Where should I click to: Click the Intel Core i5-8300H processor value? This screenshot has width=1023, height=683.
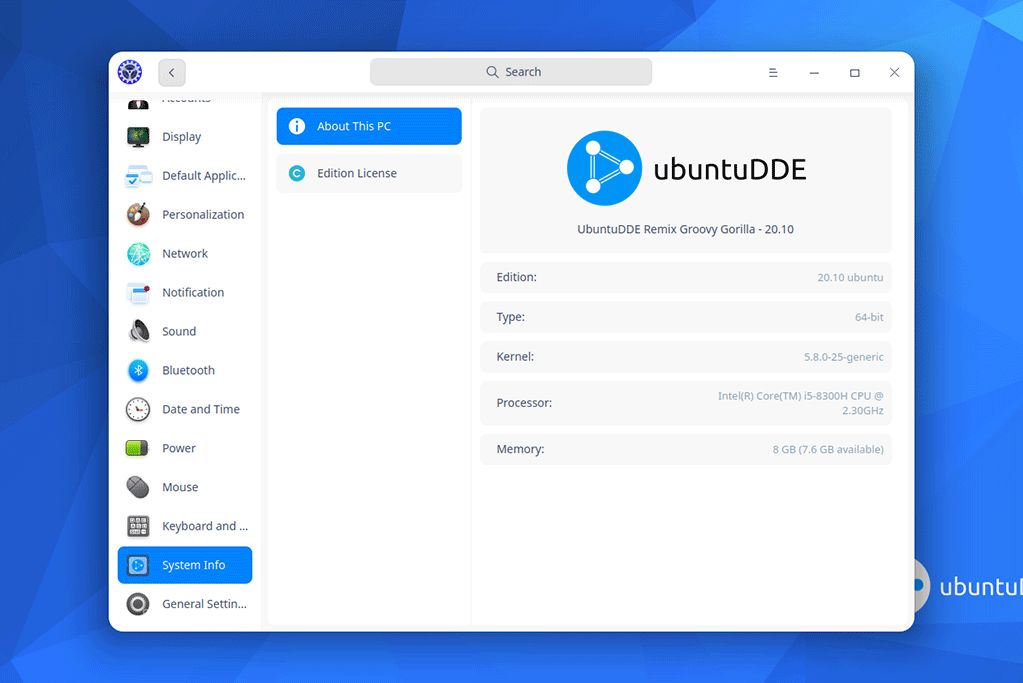click(801, 403)
